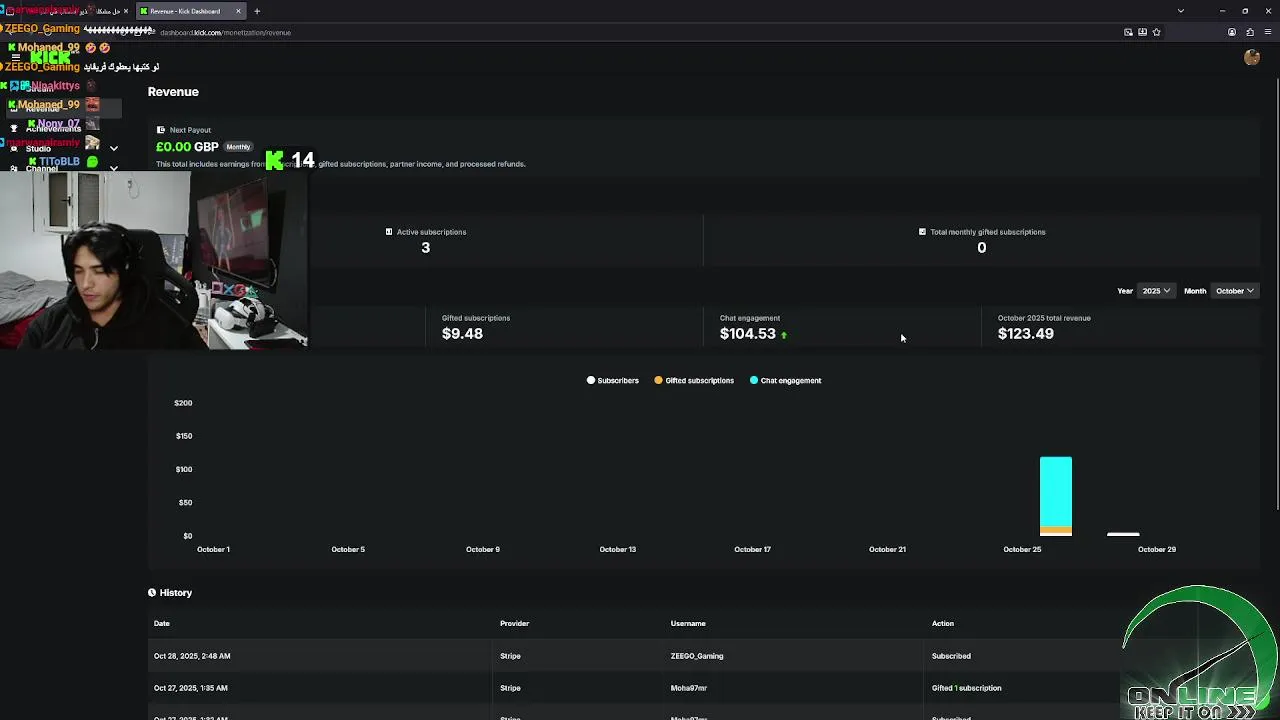Click the $123.49 October total revenue value
Image resolution: width=1280 pixels, height=720 pixels.
[1025, 334]
